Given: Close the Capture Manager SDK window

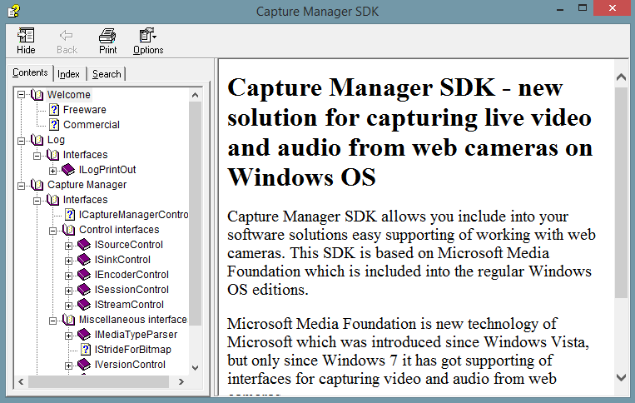Looking at the screenshot, I should [612, 8].
